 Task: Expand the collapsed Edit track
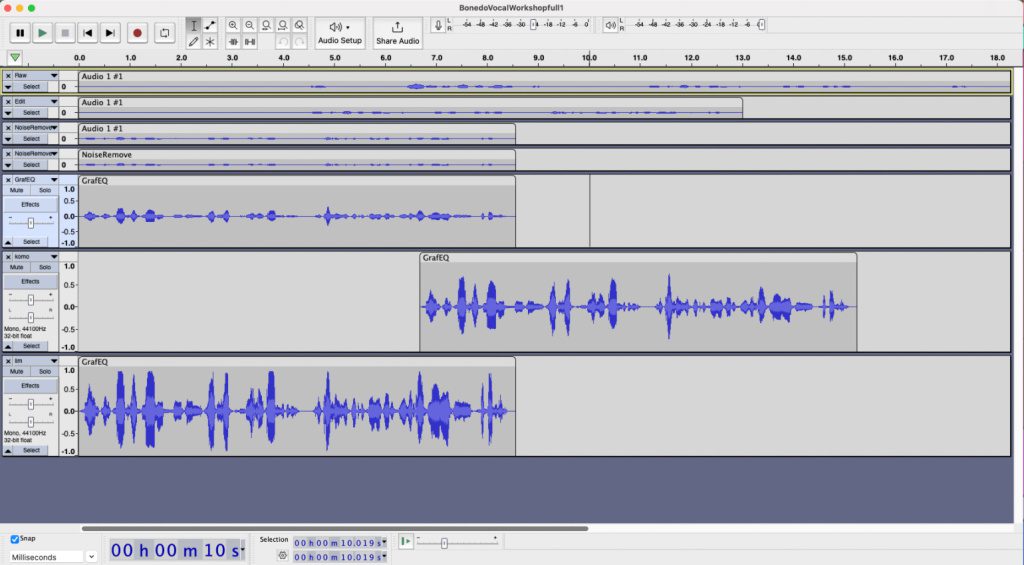pyautogui.click(x=8, y=112)
